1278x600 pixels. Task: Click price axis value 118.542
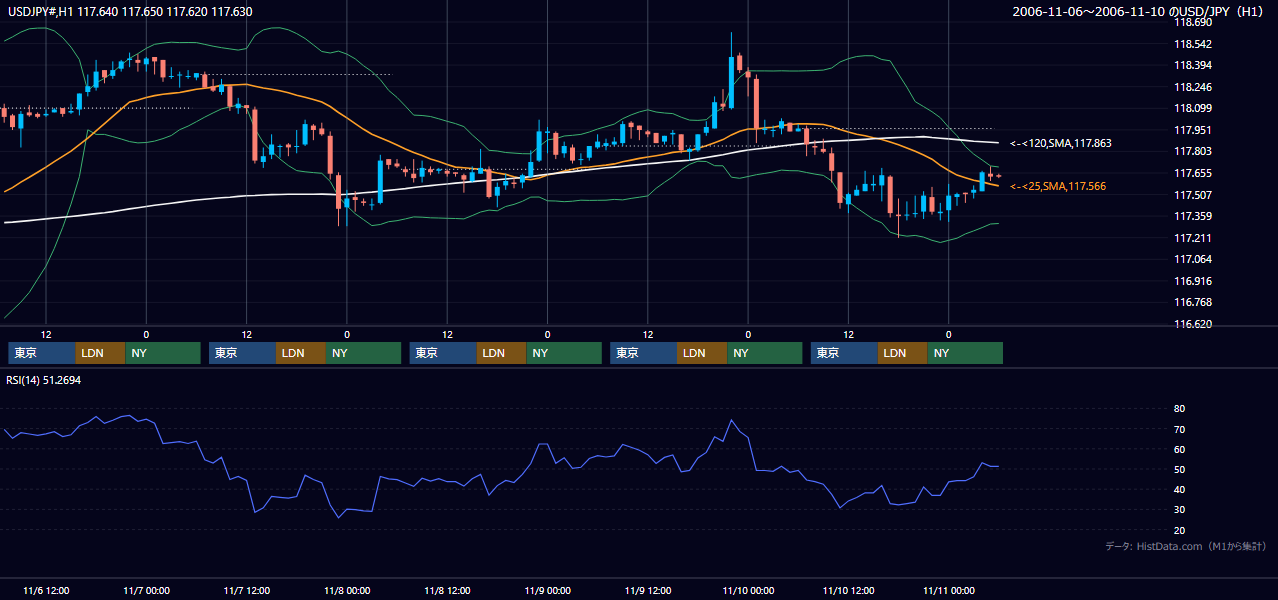click(x=1193, y=44)
